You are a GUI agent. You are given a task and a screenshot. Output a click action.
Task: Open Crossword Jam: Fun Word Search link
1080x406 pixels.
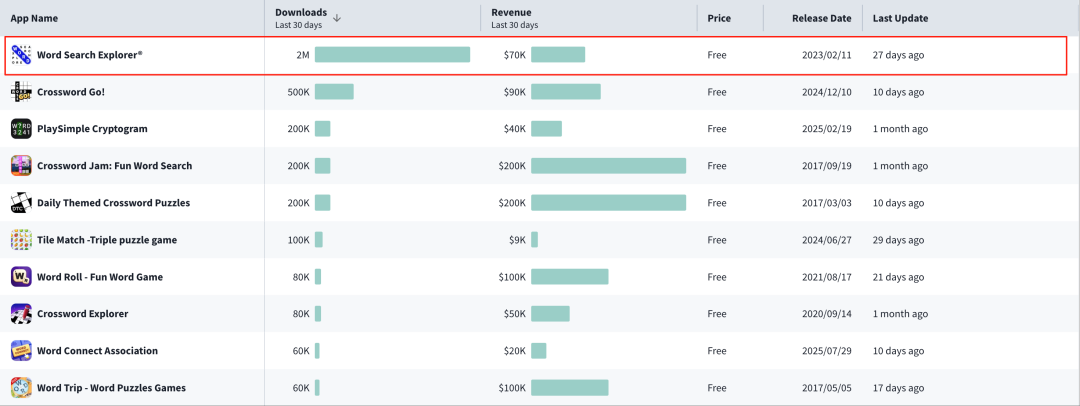pyautogui.click(x=114, y=166)
